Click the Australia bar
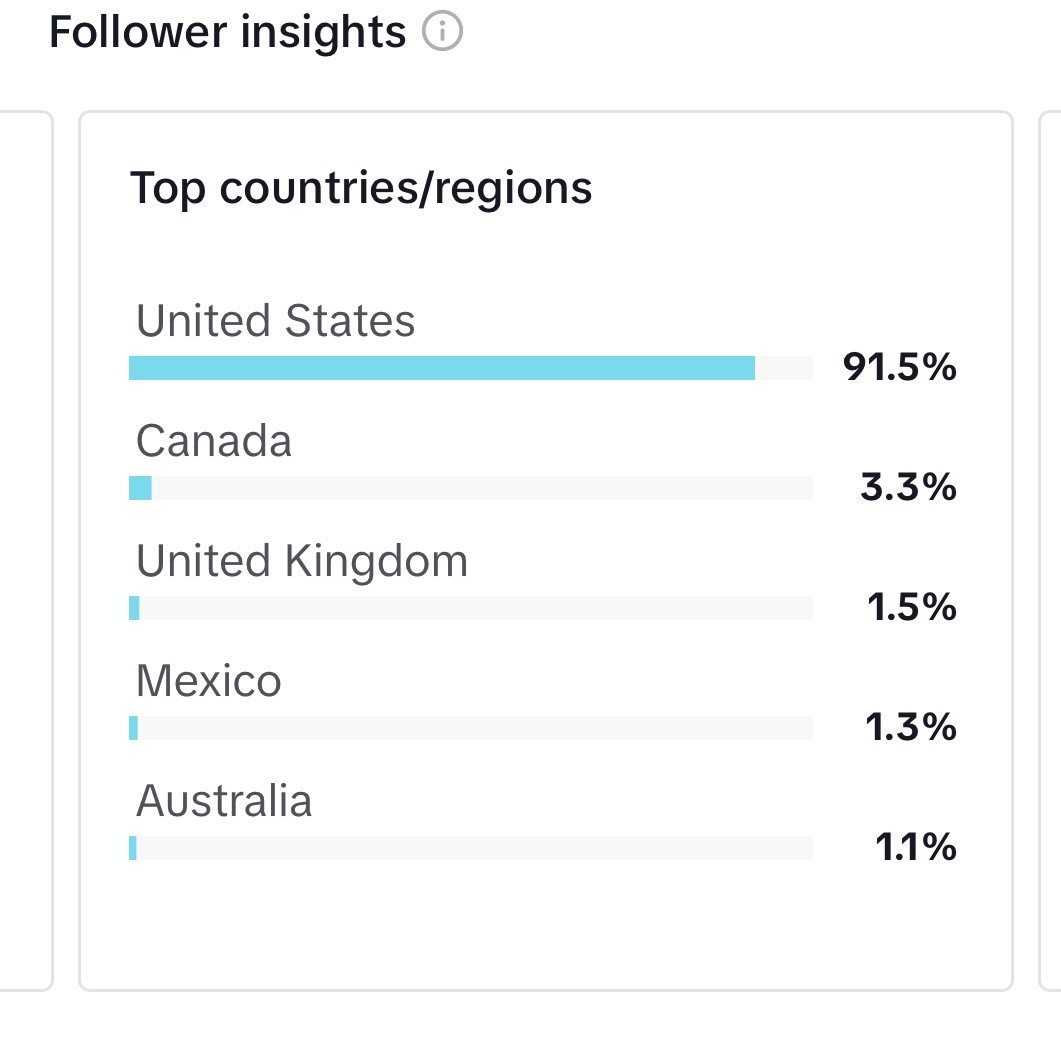This screenshot has width=1061, height=1038. coord(471,848)
